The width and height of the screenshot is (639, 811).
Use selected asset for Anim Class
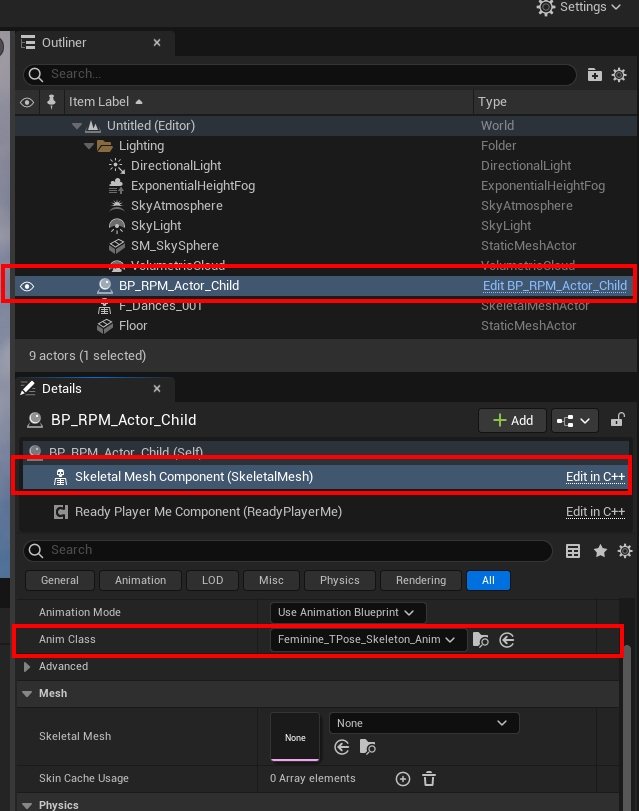click(x=507, y=640)
